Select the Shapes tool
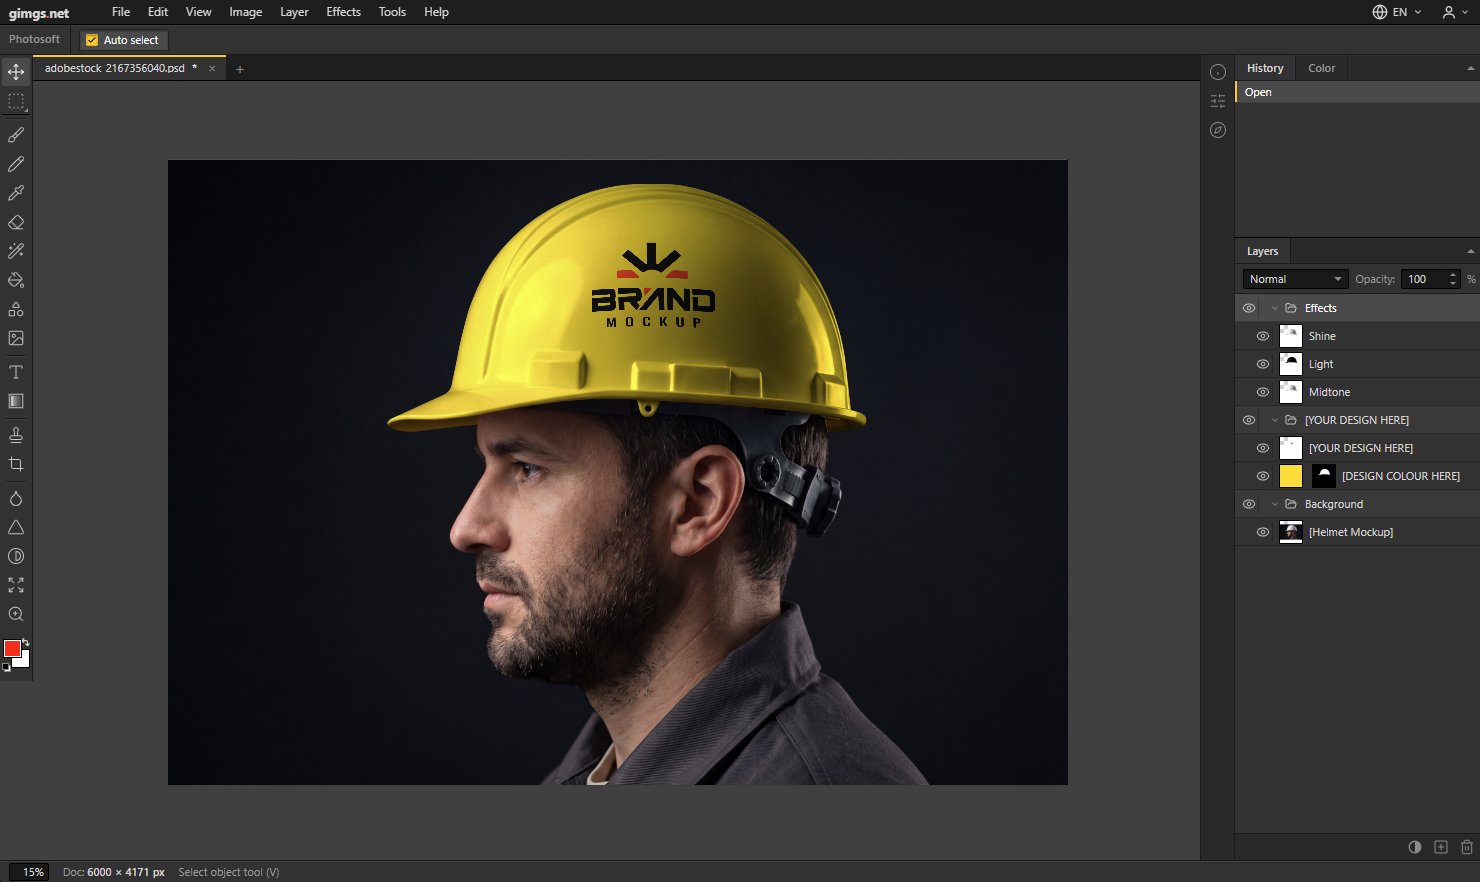The image size is (1480, 882). [x=16, y=309]
